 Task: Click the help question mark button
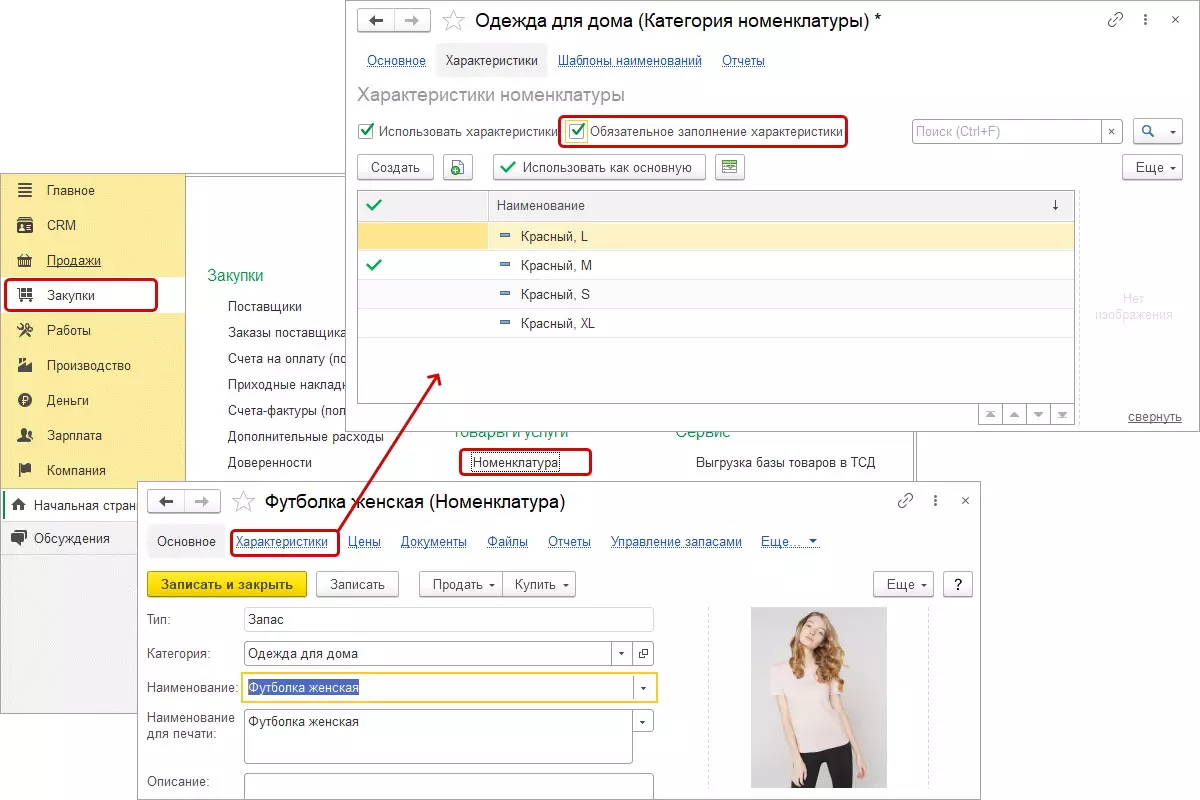[958, 585]
